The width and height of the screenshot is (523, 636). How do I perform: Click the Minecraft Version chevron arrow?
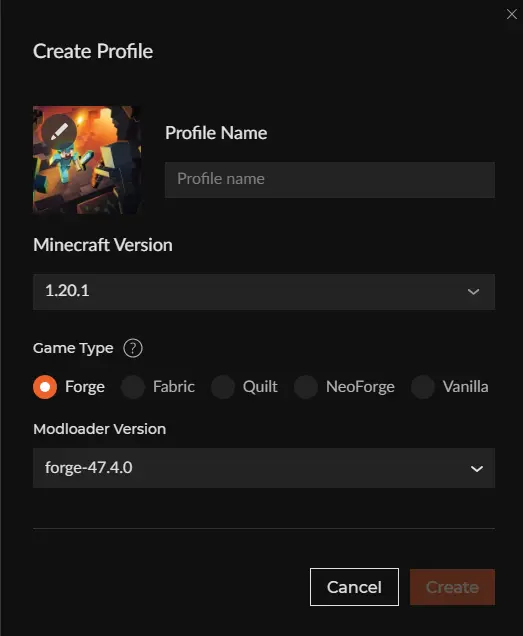click(473, 292)
